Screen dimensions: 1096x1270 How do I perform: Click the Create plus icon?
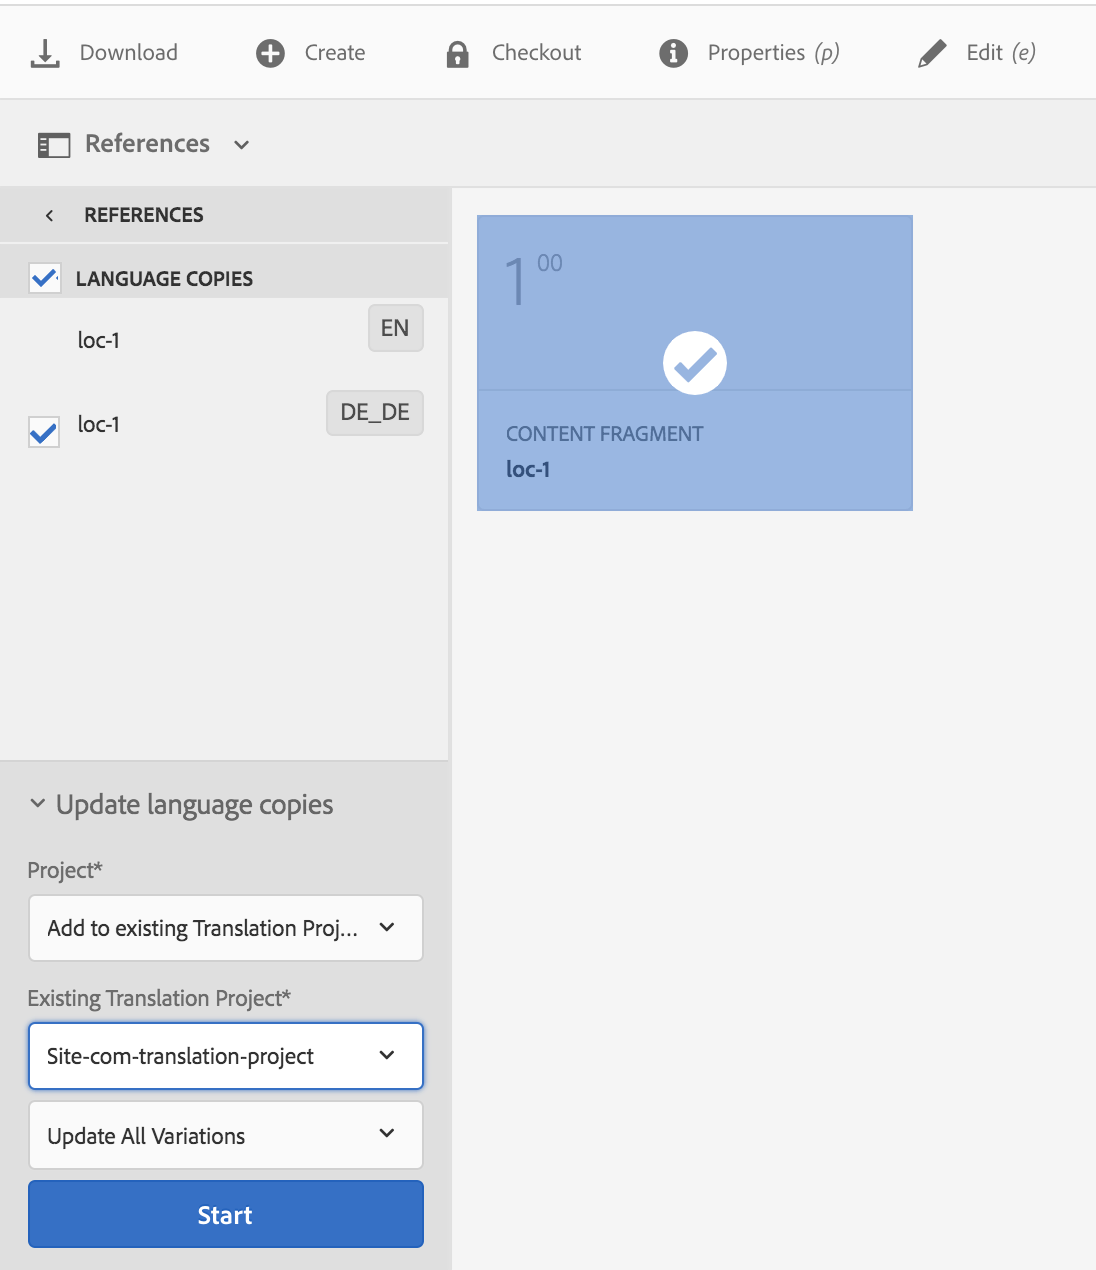point(270,53)
